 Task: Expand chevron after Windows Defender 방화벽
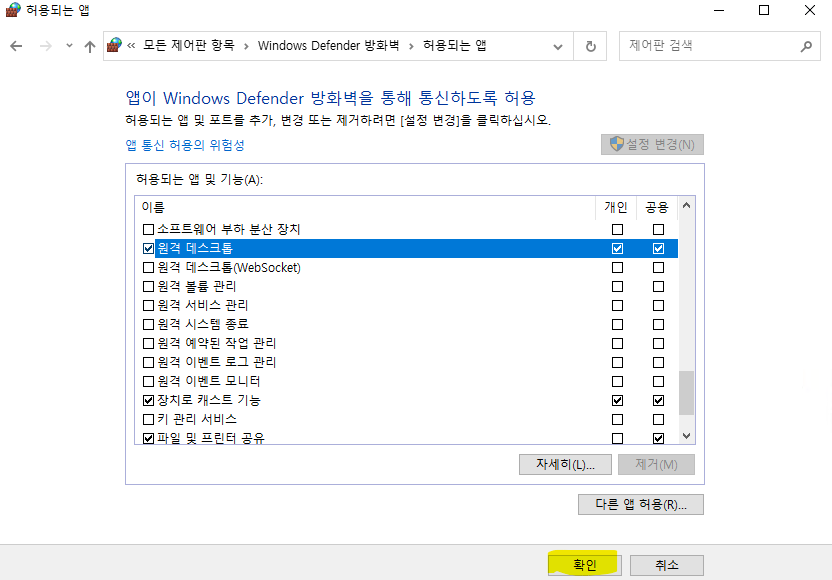pos(411,47)
